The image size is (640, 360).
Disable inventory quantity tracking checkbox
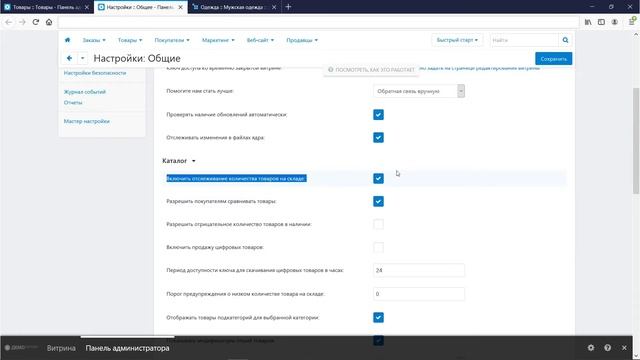coord(378,178)
